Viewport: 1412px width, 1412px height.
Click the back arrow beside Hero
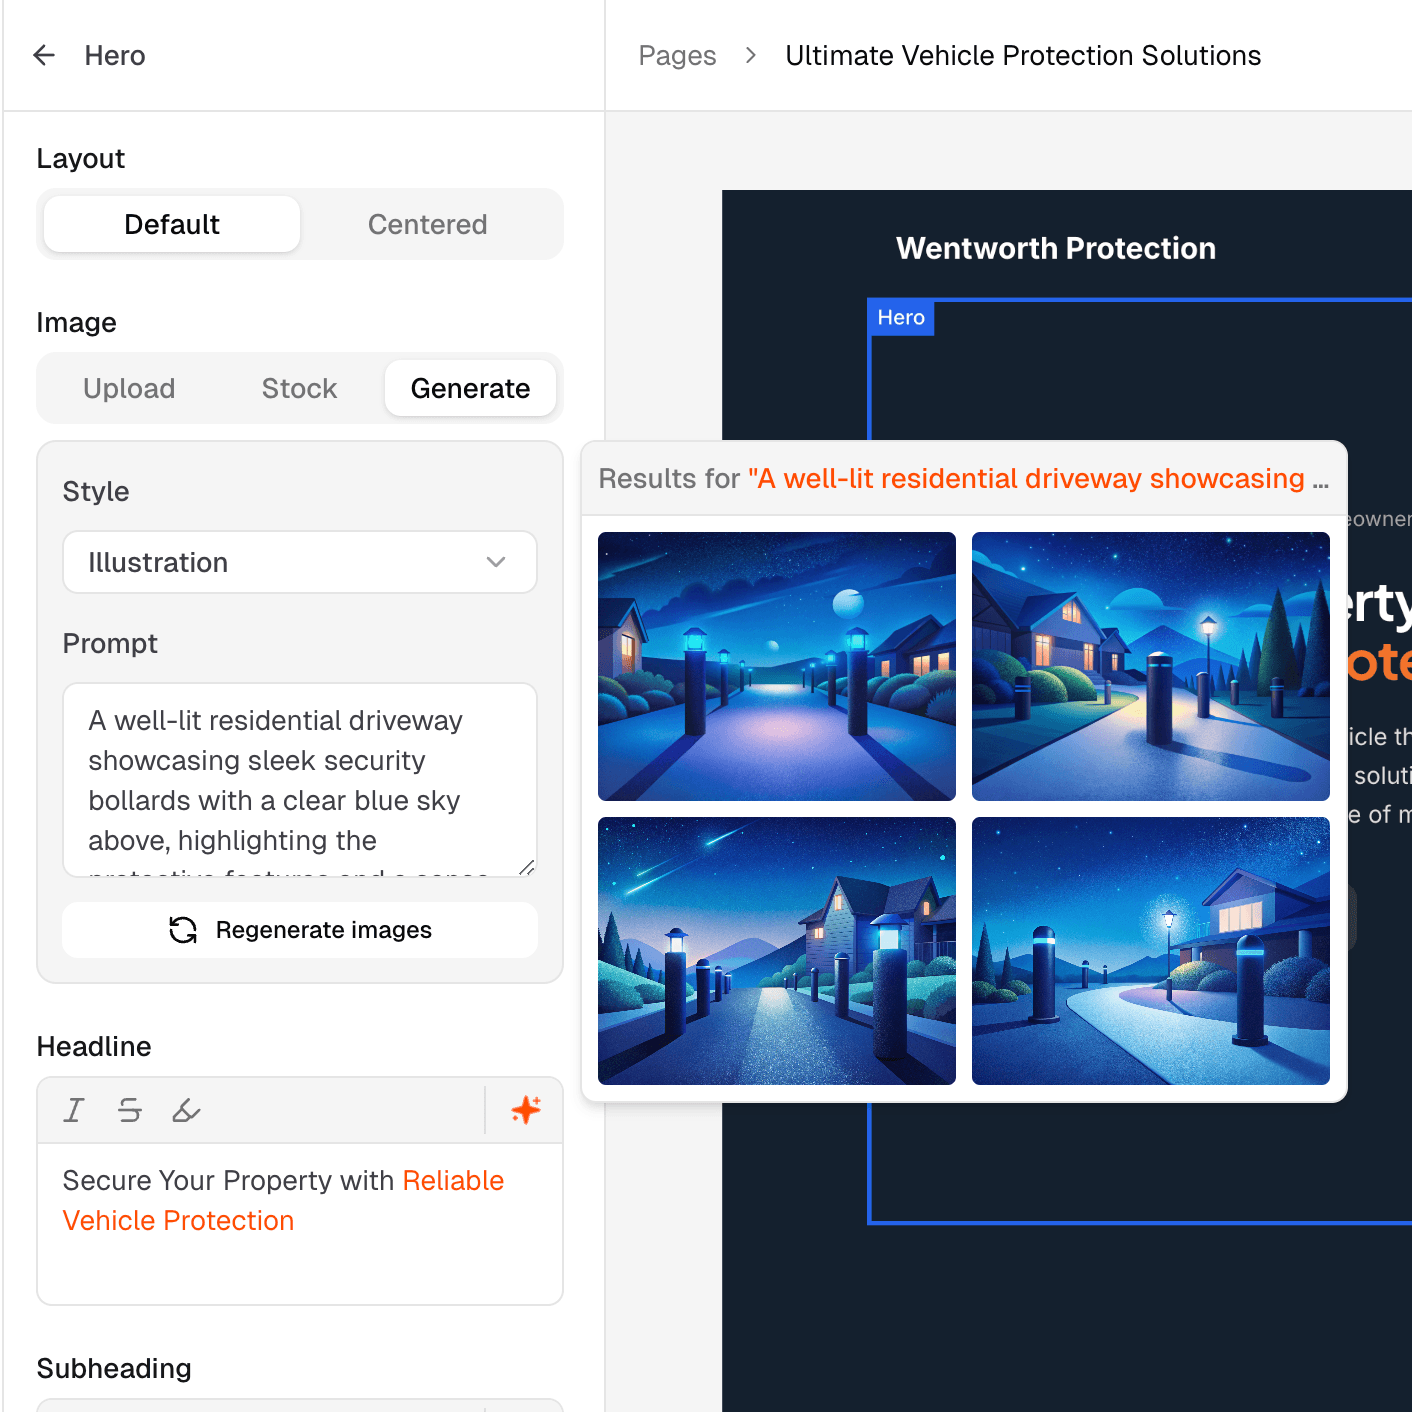tap(44, 55)
